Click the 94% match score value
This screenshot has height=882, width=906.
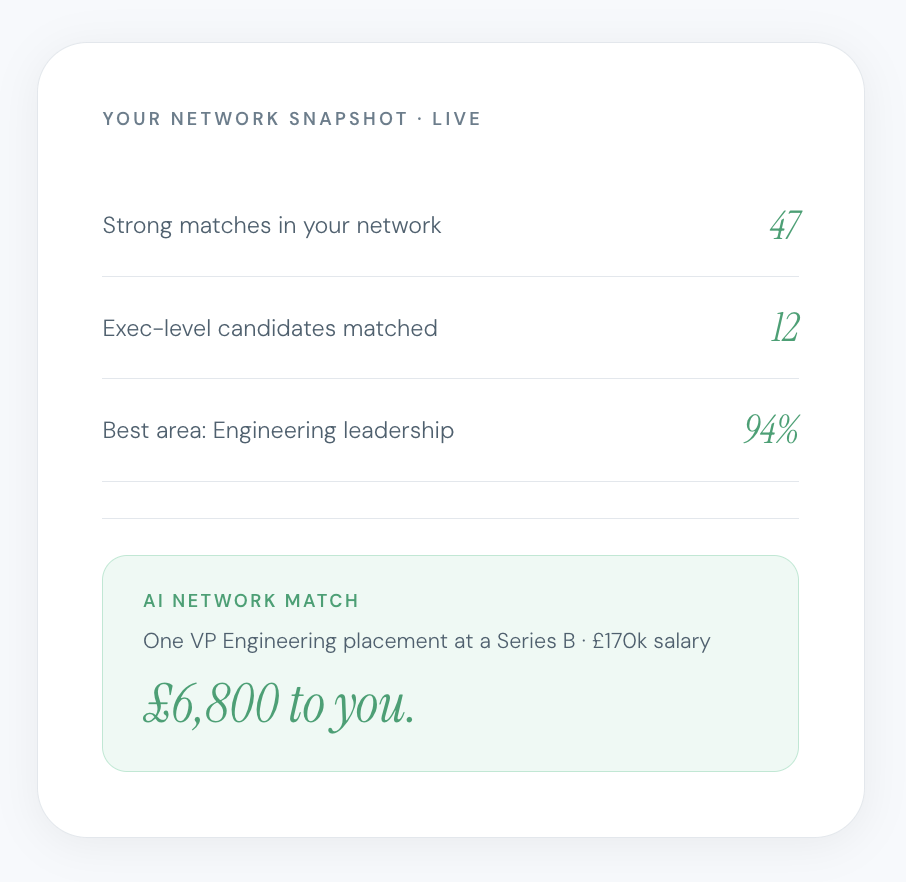click(771, 430)
